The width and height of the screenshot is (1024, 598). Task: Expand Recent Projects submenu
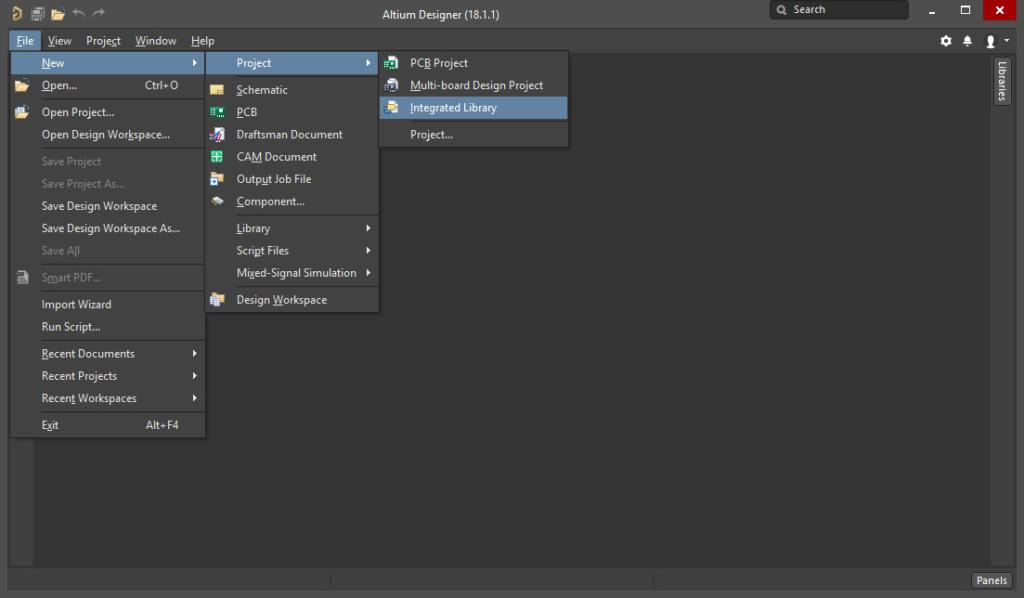coord(108,376)
